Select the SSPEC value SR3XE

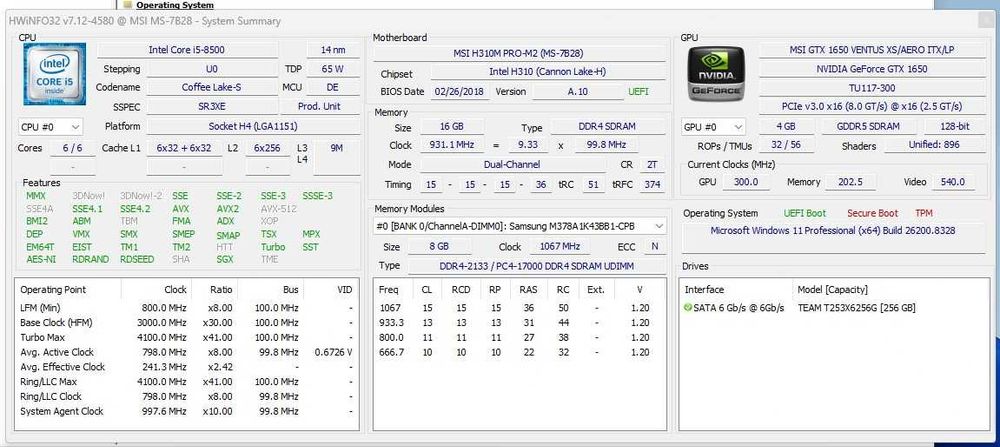(212, 106)
